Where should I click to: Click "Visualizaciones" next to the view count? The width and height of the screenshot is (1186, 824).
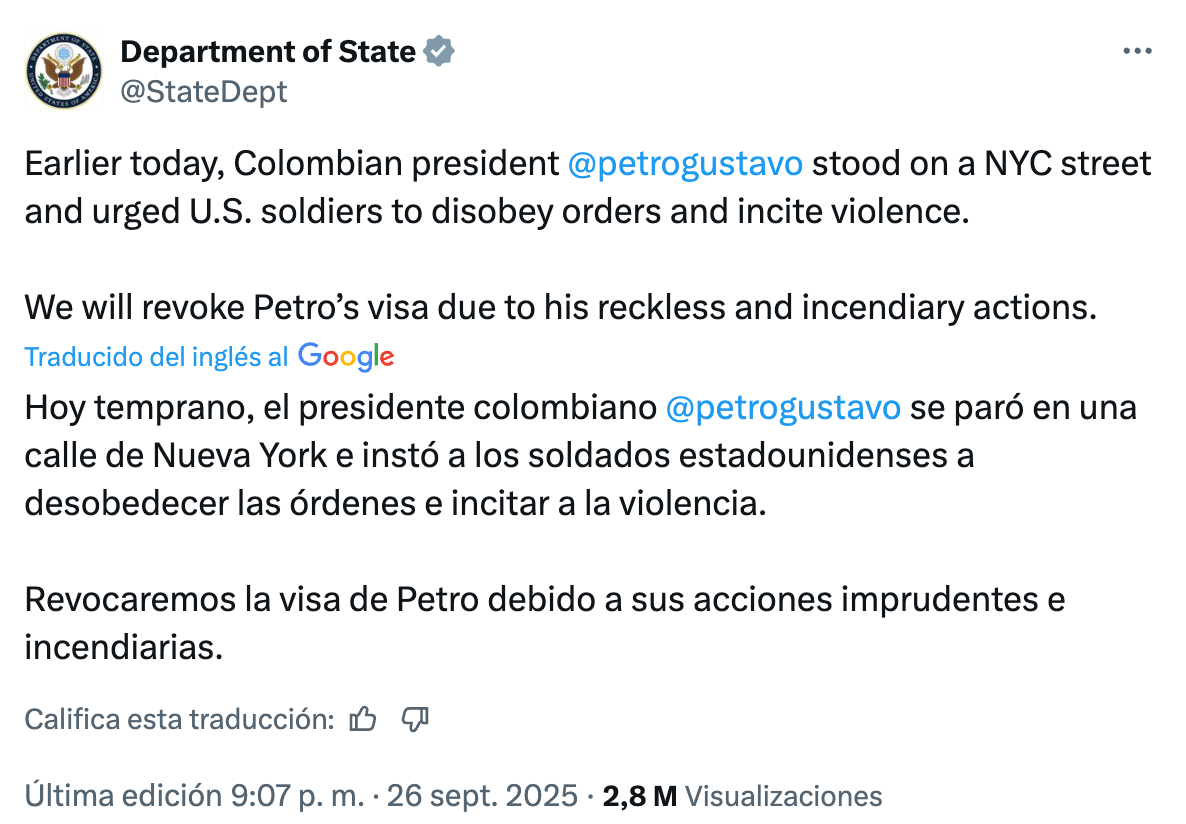click(781, 796)
